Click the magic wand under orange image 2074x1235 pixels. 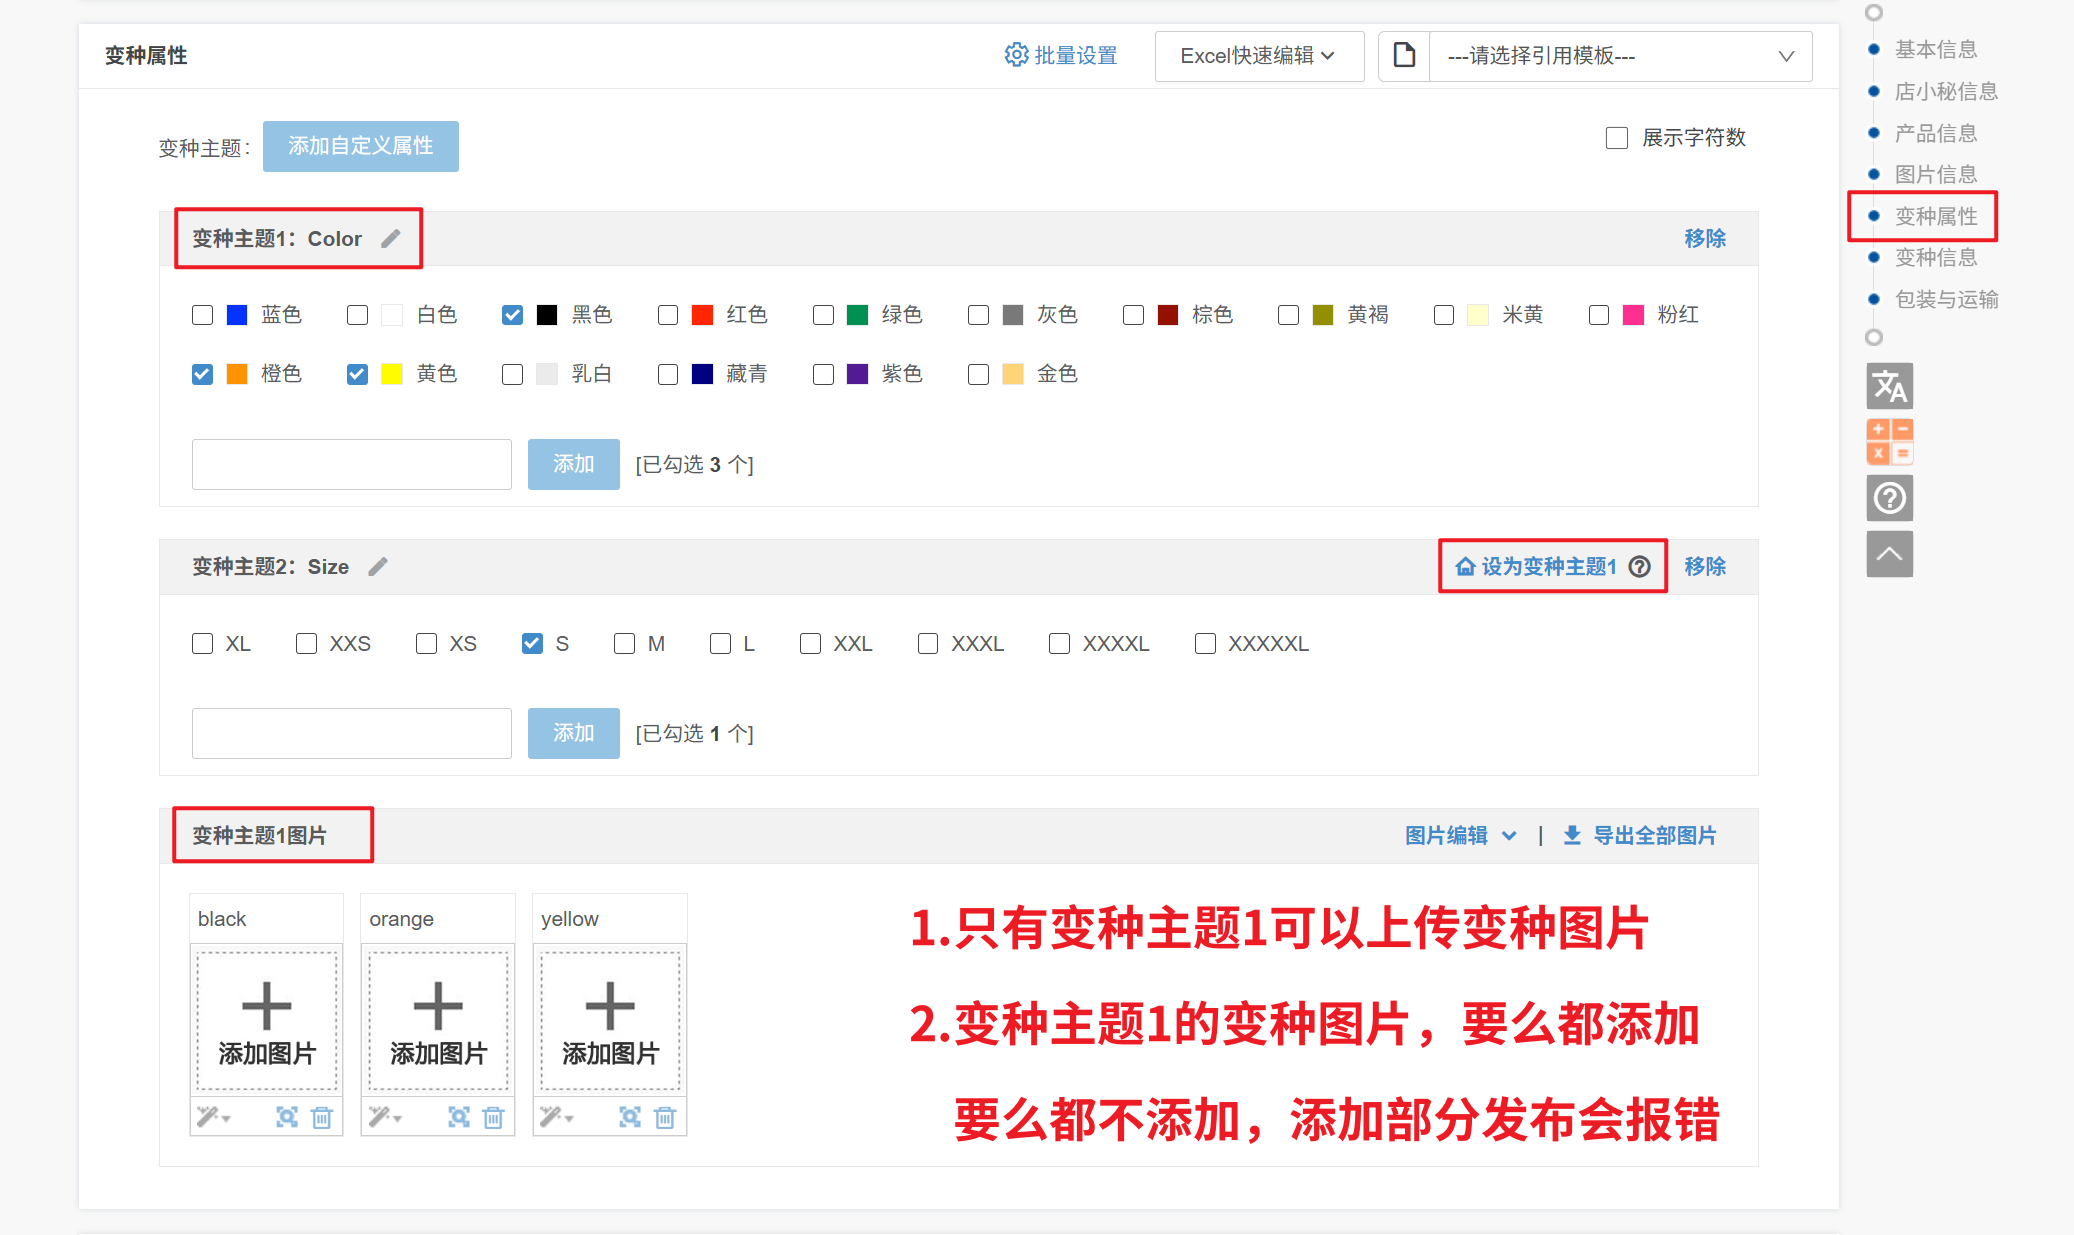(x=381, y=1117)
